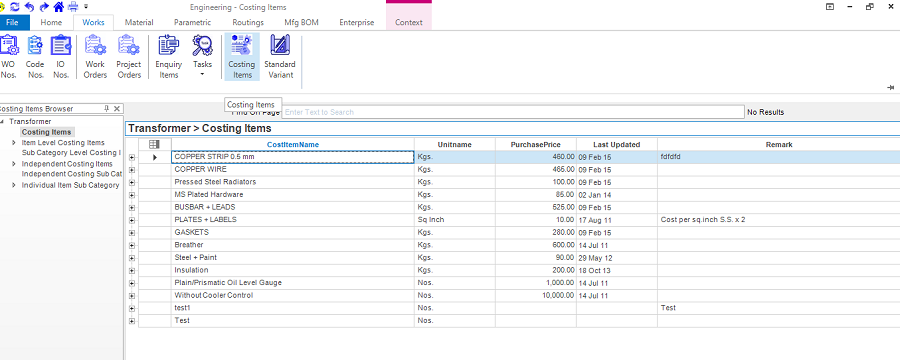Screen dimensions: 900x360
Task: Click the Find On Page search field
Action: tap(513, 113)
